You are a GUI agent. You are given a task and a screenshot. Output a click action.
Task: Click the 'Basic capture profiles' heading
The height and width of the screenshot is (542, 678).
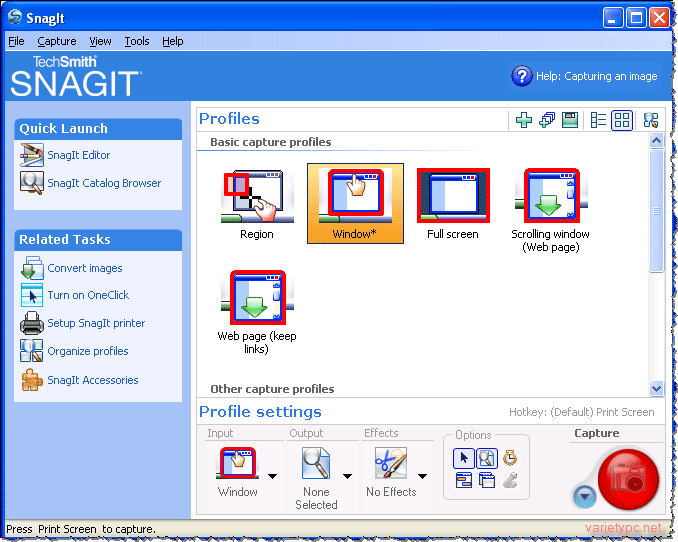coord(271,142)
